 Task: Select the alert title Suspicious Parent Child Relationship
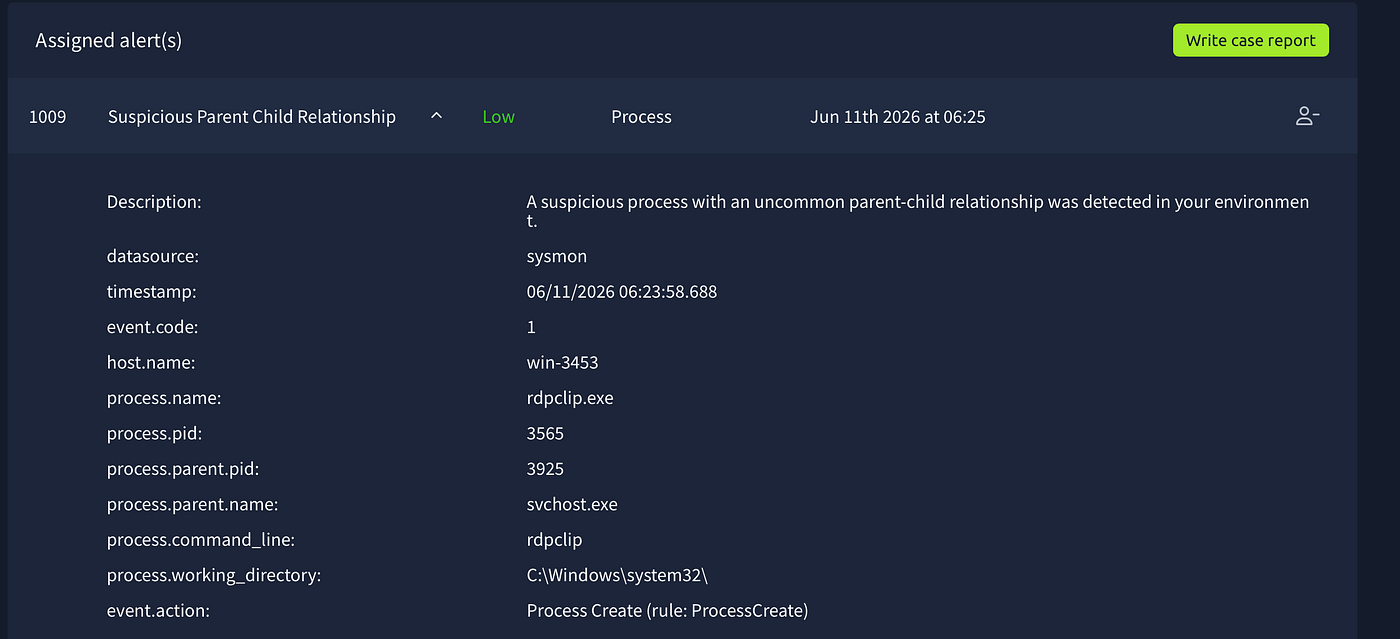(x=252, y=117)
